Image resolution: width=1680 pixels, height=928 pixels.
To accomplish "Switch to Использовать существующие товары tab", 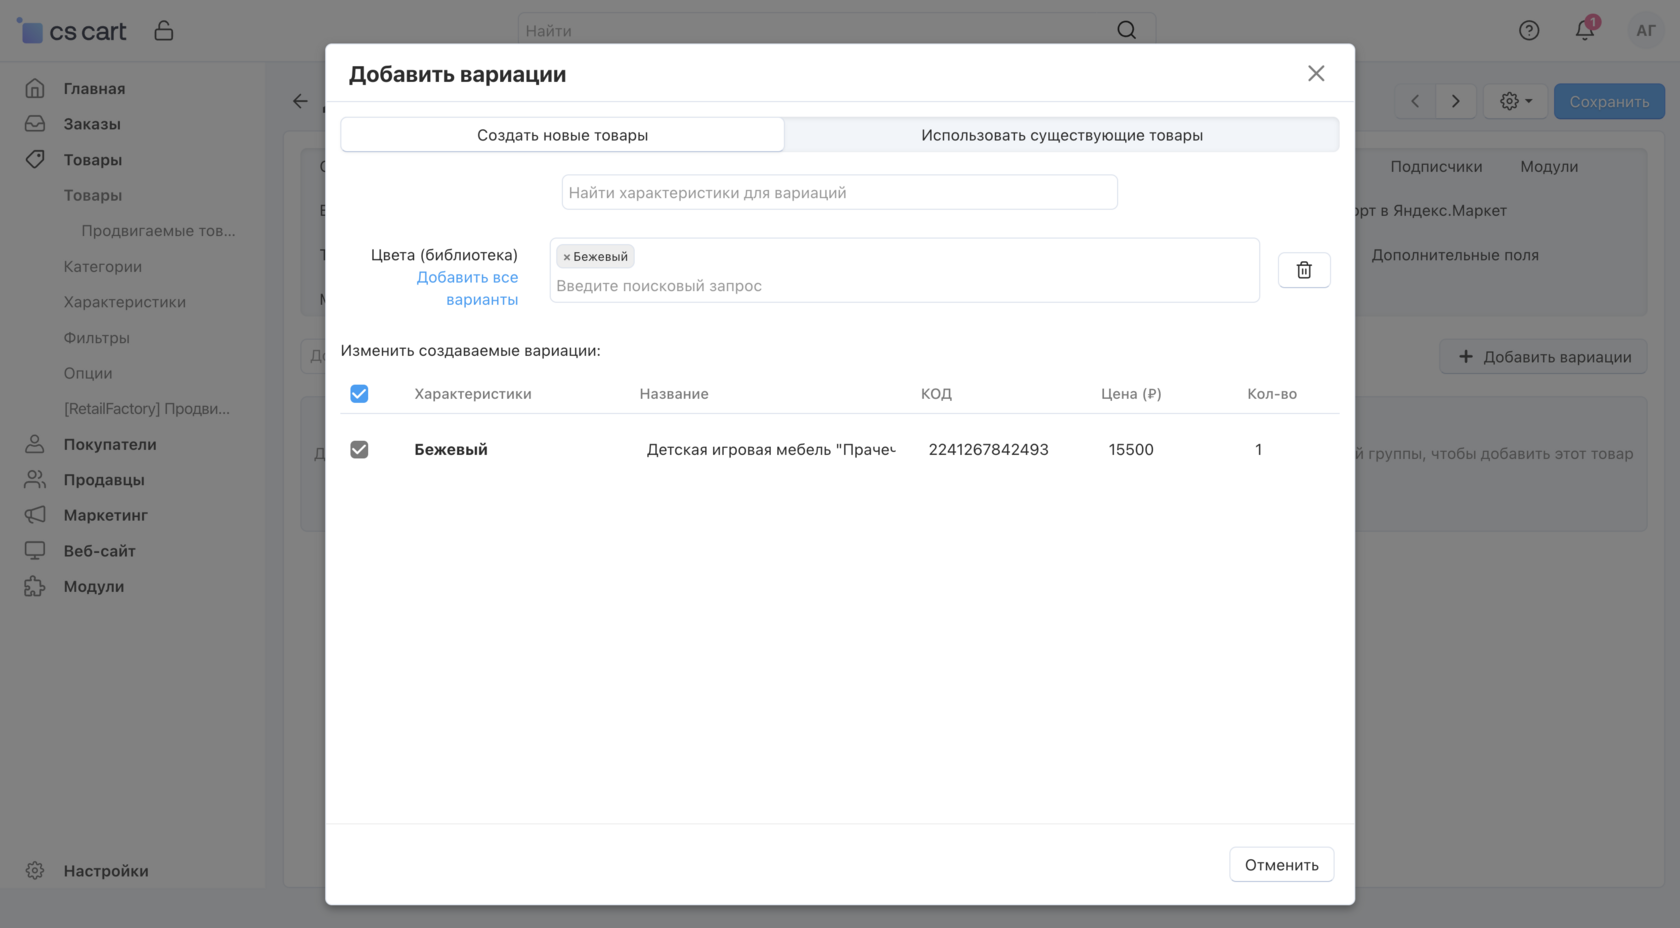I will pos(1061,135).
